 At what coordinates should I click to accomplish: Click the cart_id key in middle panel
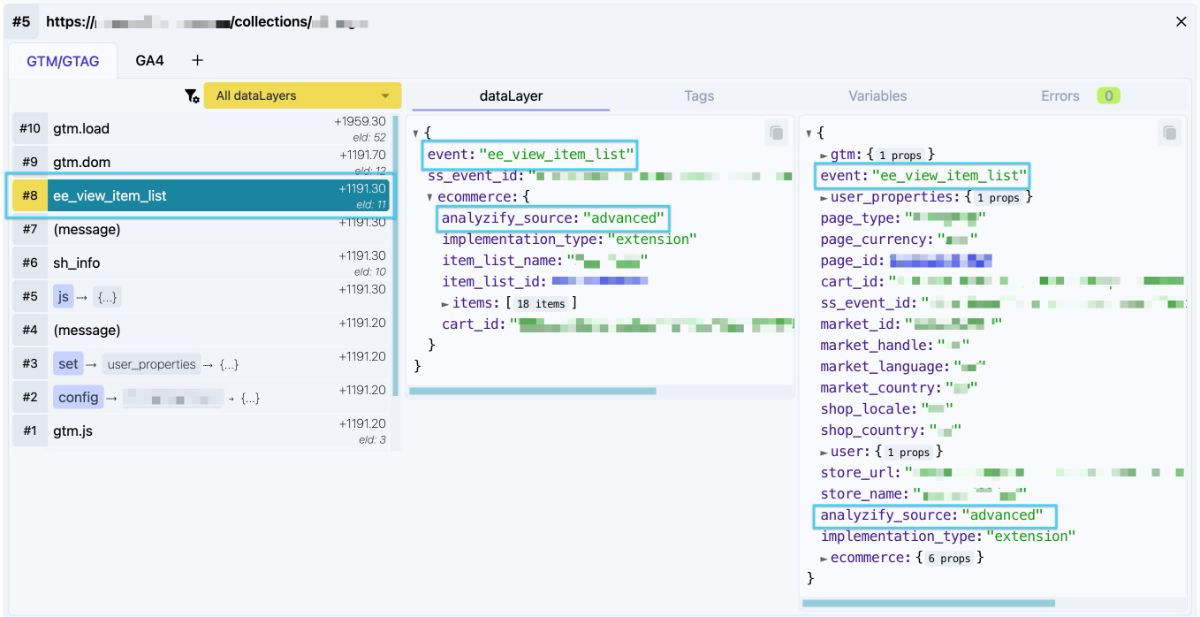click(473, 324)
